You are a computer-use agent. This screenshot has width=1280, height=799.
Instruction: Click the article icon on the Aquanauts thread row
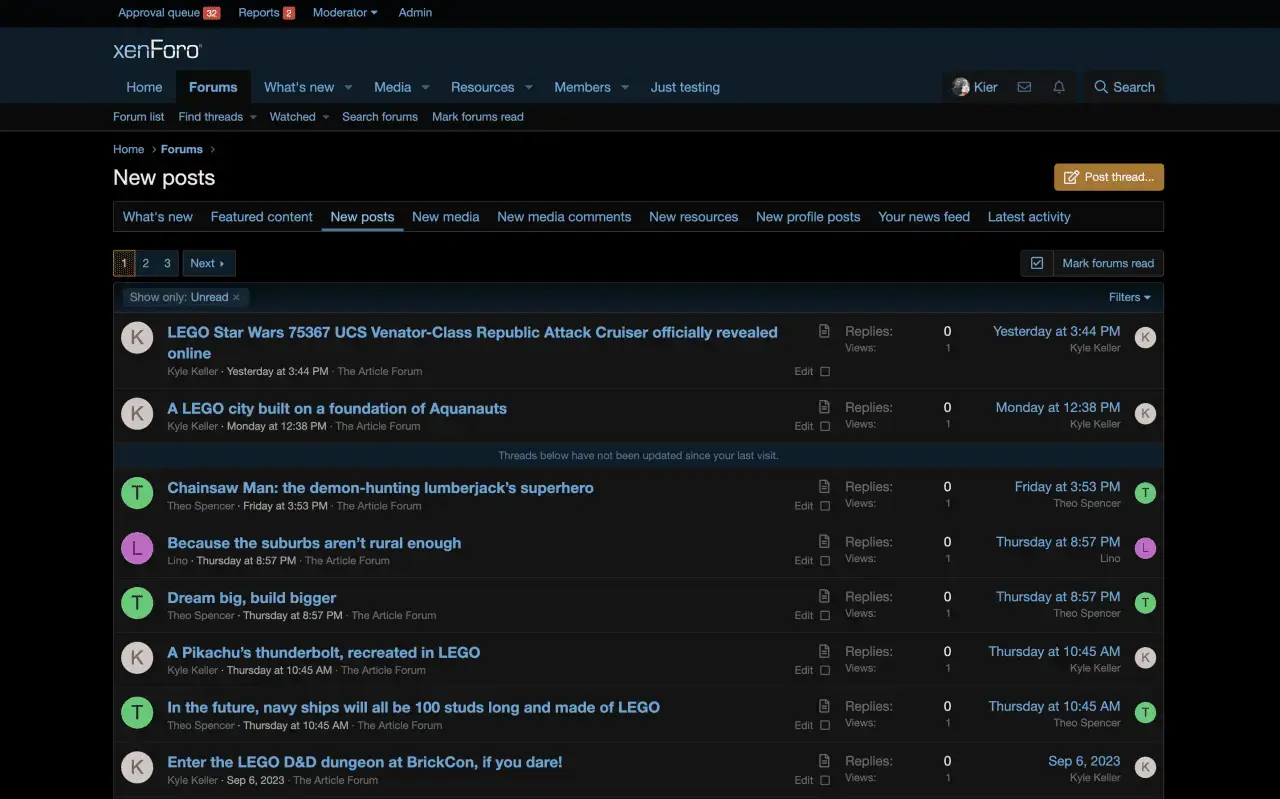(x=824, y=407)
